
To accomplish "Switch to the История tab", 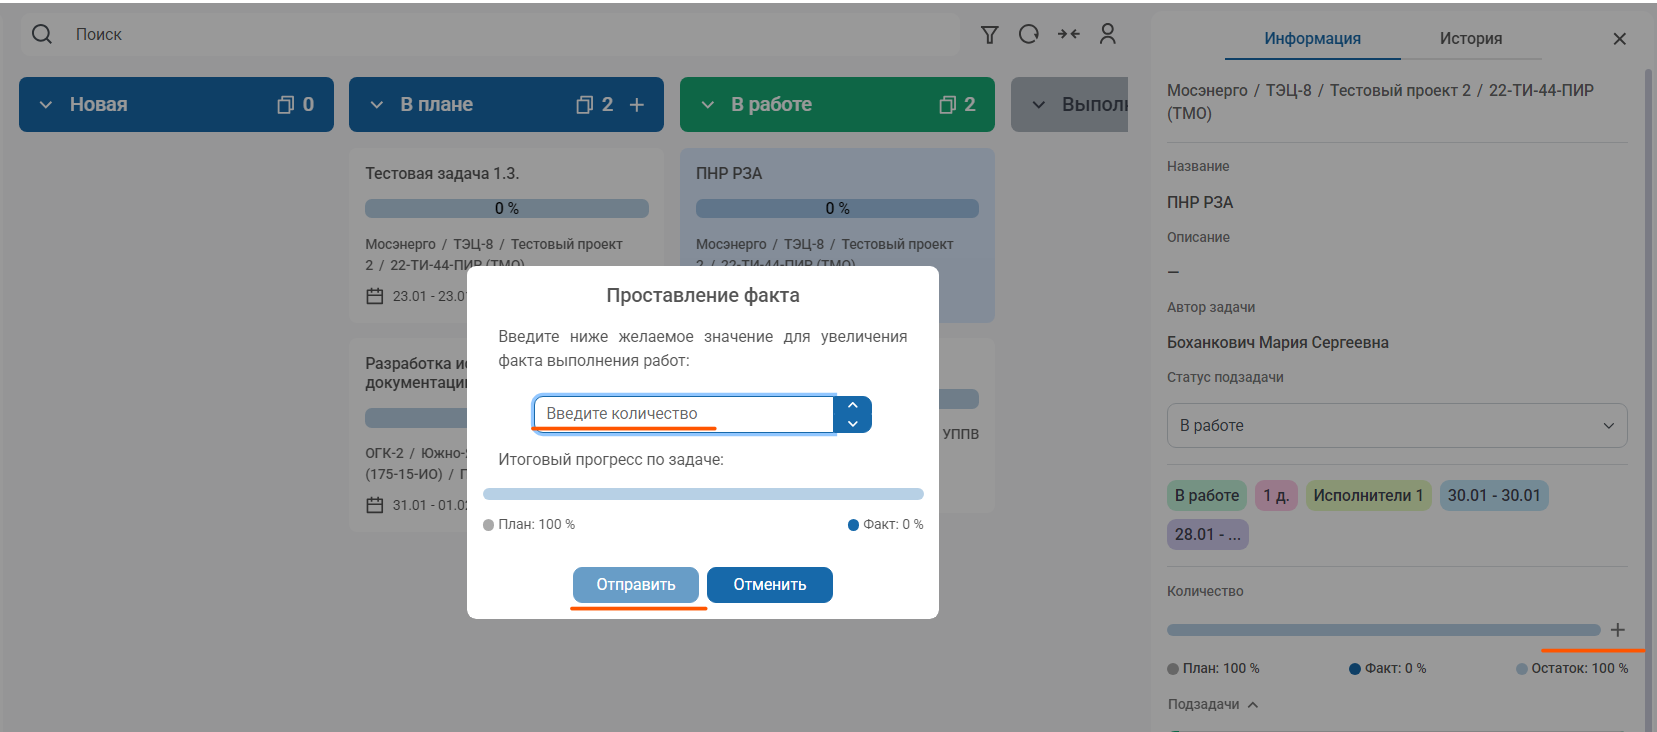I will (x=1470, y=39).
